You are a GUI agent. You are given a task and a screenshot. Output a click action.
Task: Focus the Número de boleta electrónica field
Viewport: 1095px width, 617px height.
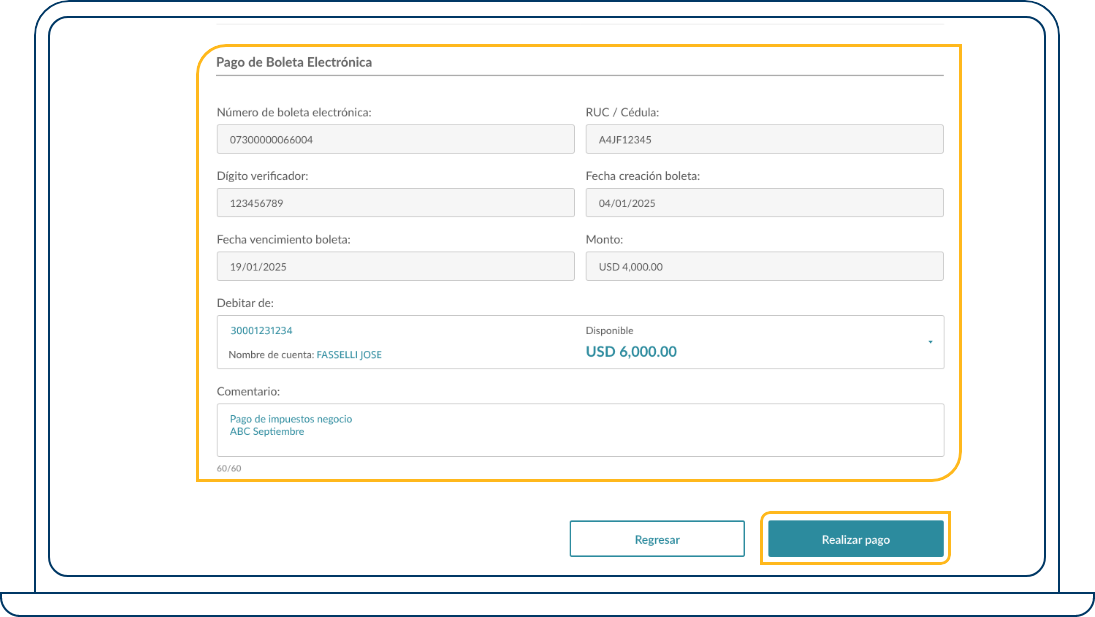[x=395, y=139]
